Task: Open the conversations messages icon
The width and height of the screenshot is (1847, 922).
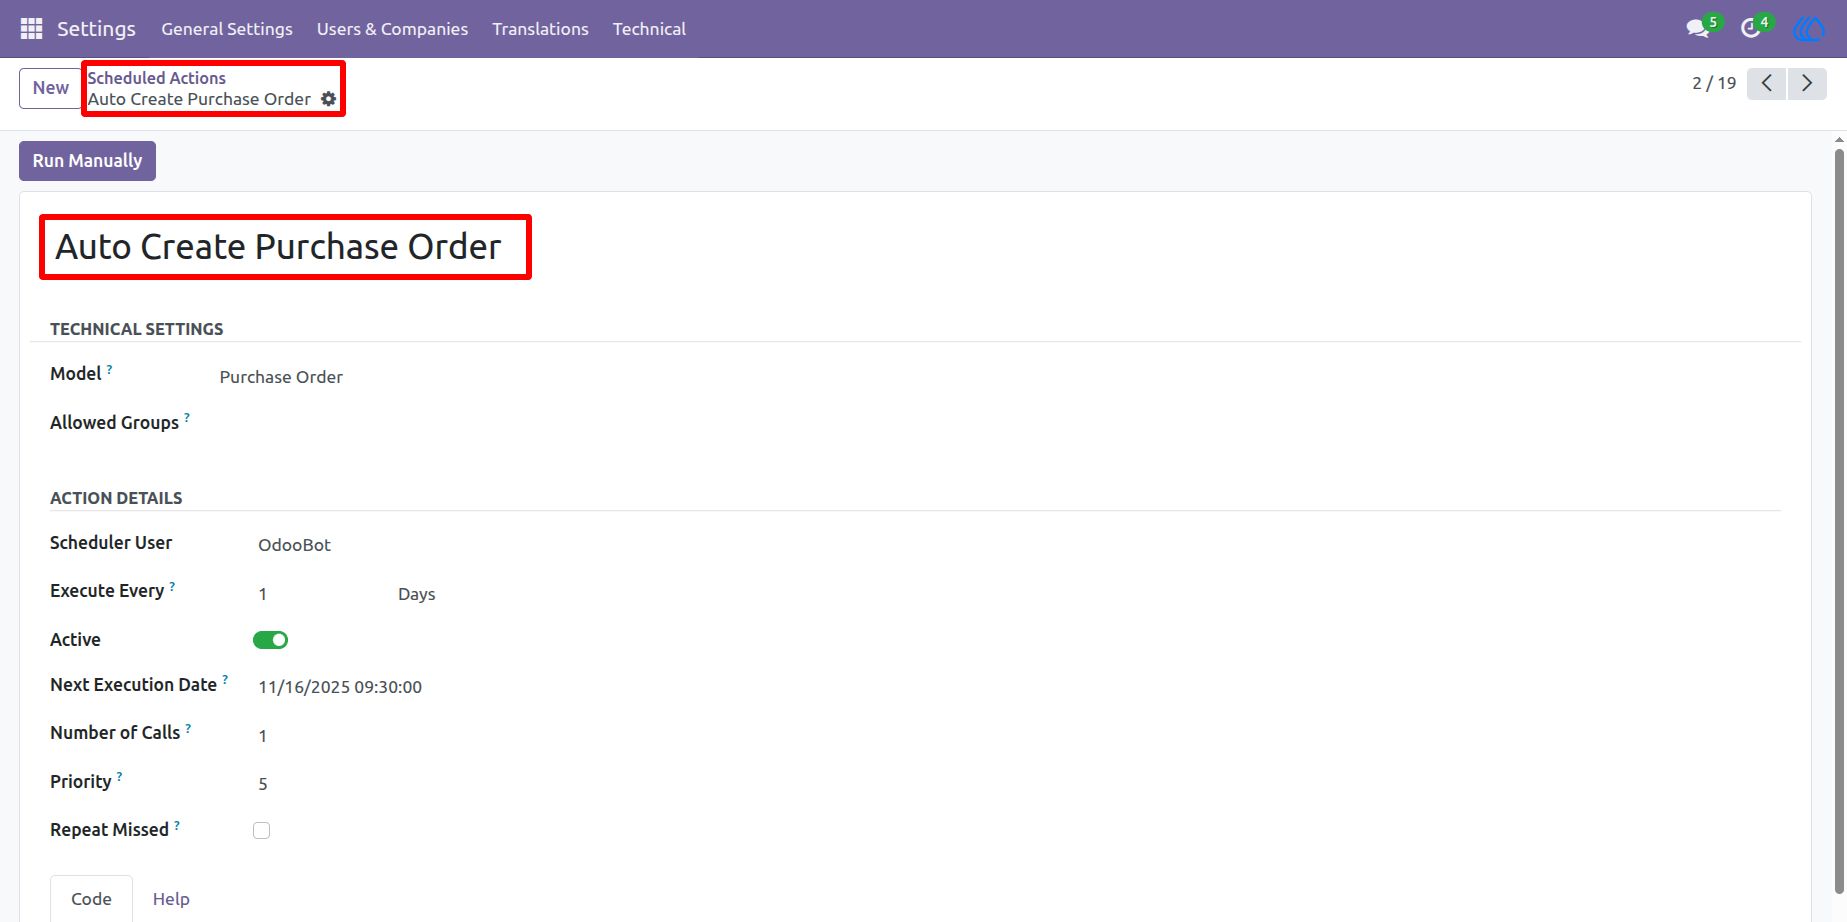Action: coord(1698,29)
